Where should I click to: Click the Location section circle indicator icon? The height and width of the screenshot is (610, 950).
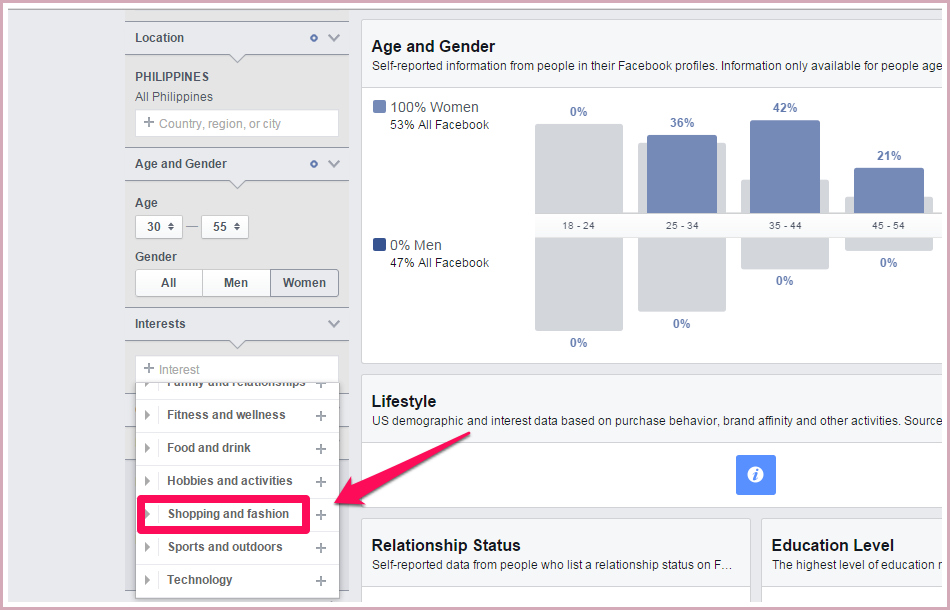click(313, 38)
